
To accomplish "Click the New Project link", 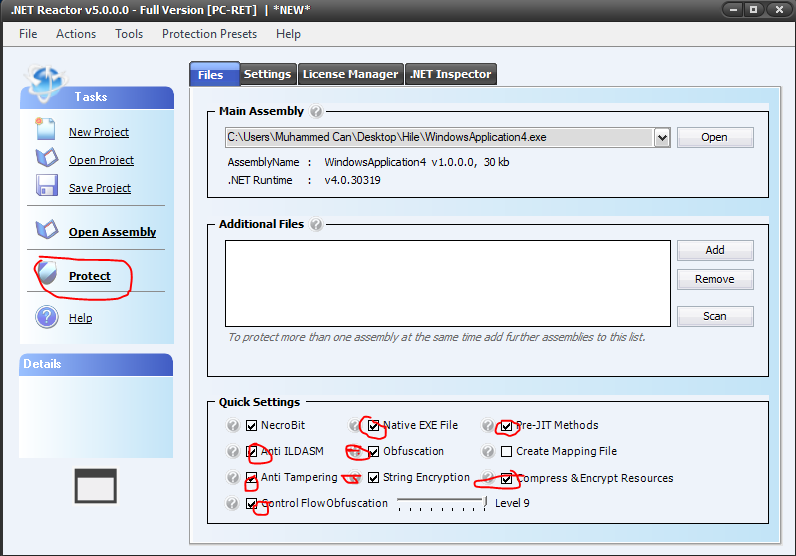I will point(99,132).
